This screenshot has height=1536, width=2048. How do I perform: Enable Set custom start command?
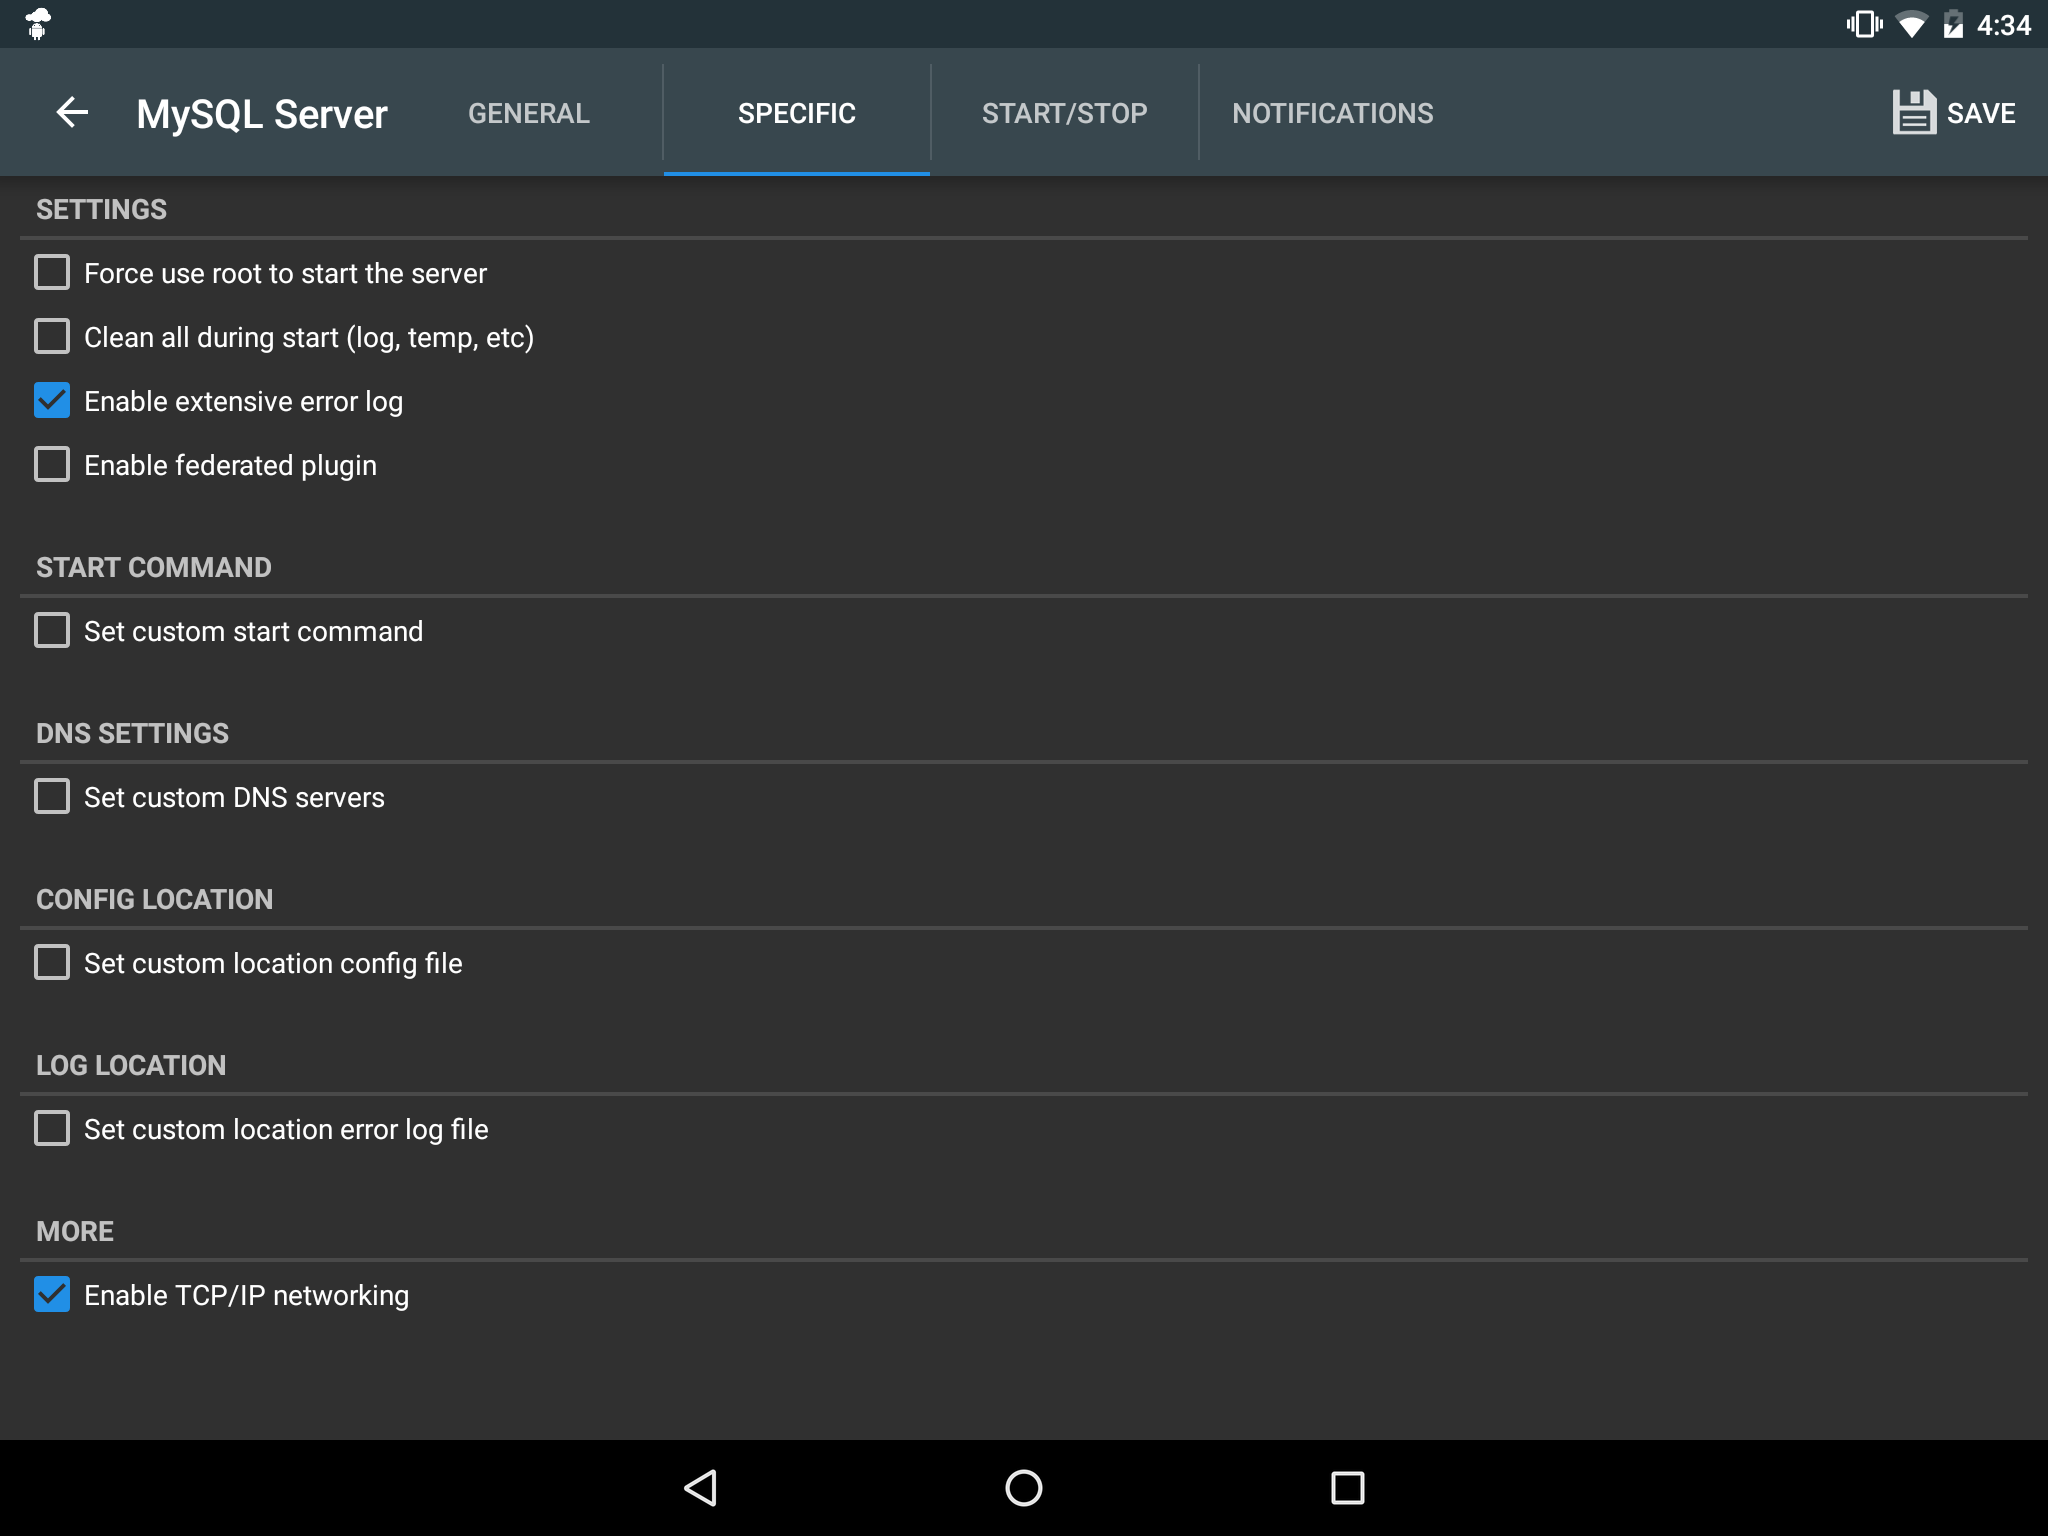click(52, 630)
